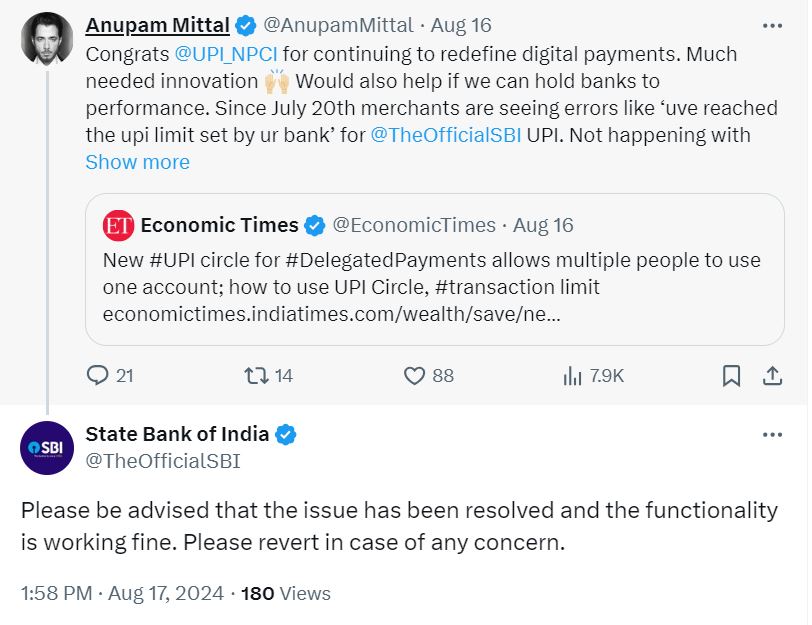View analytics showing 7.9K views

click(x=573, y=375)
